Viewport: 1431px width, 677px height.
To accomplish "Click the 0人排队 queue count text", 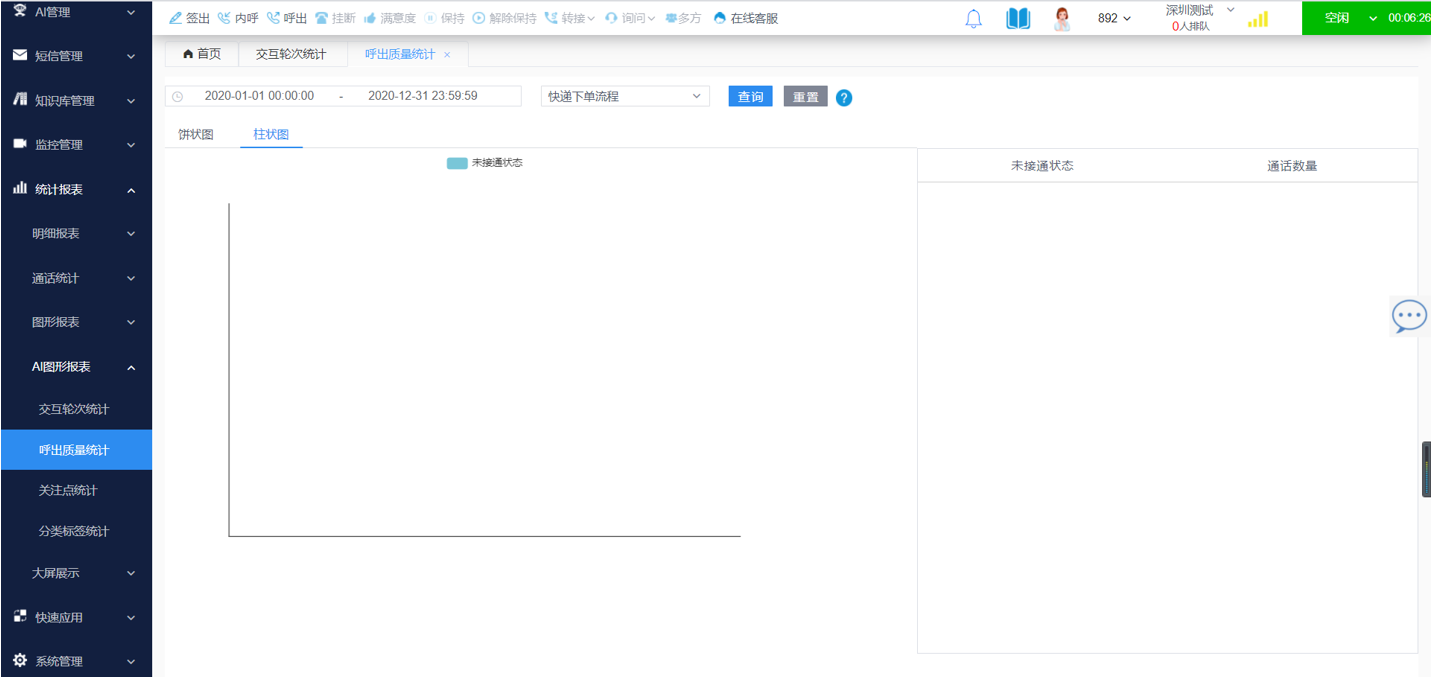I will 1191,27.
